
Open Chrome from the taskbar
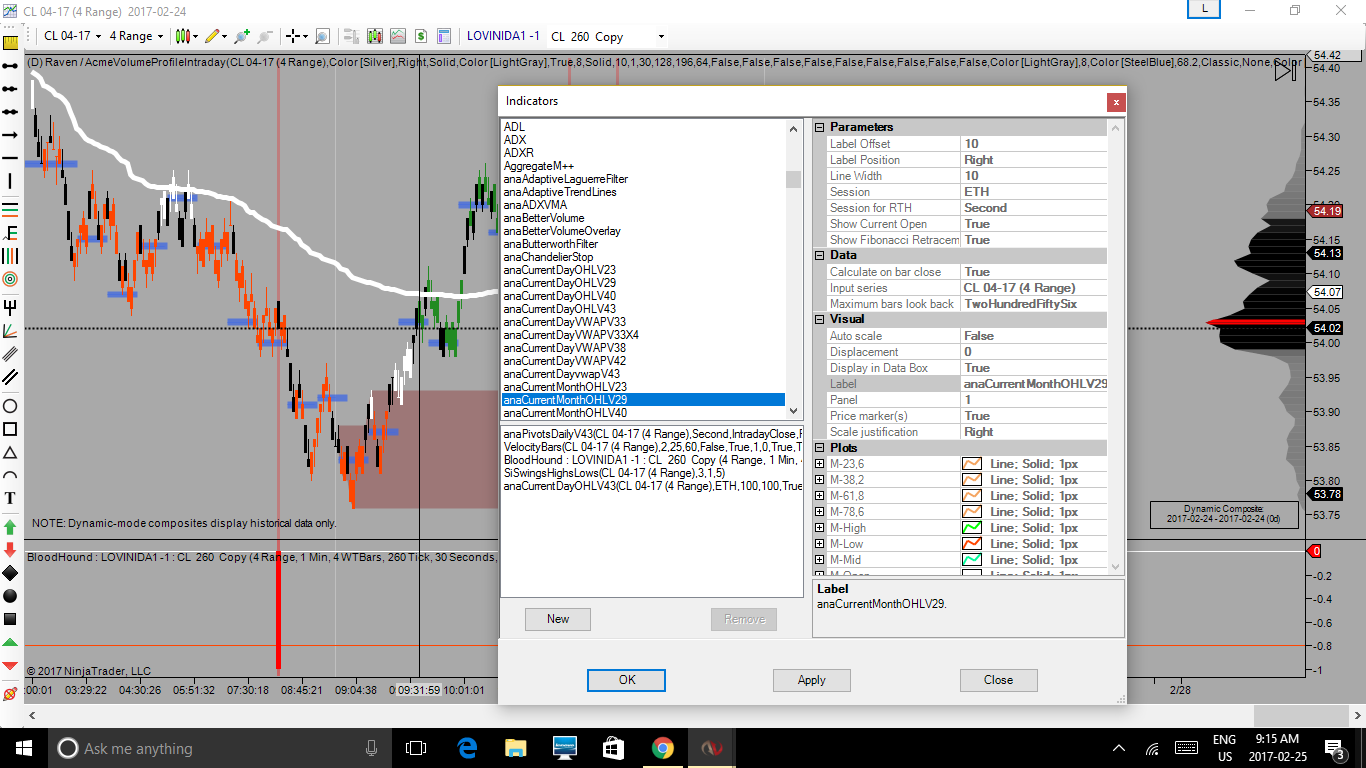coord(662,748)
